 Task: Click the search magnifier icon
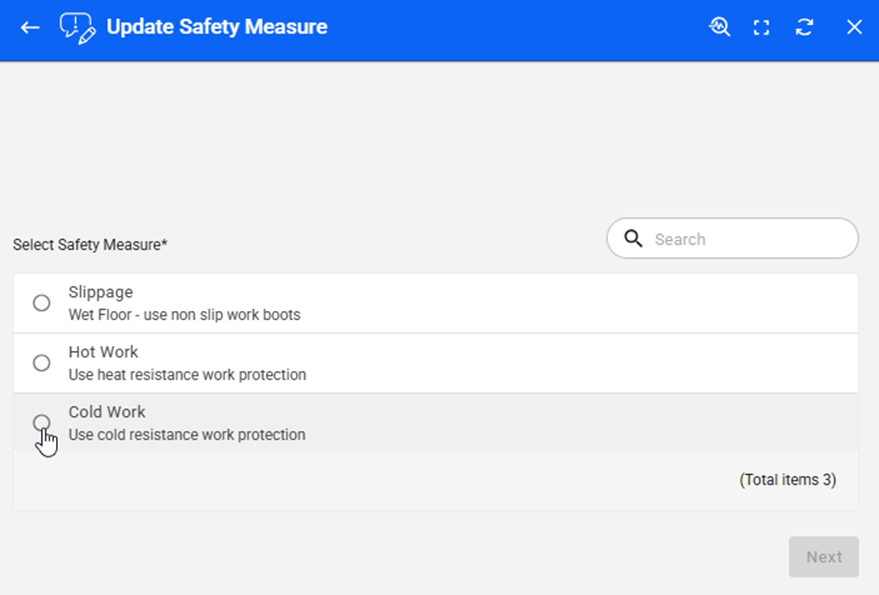tap(633, 238)
